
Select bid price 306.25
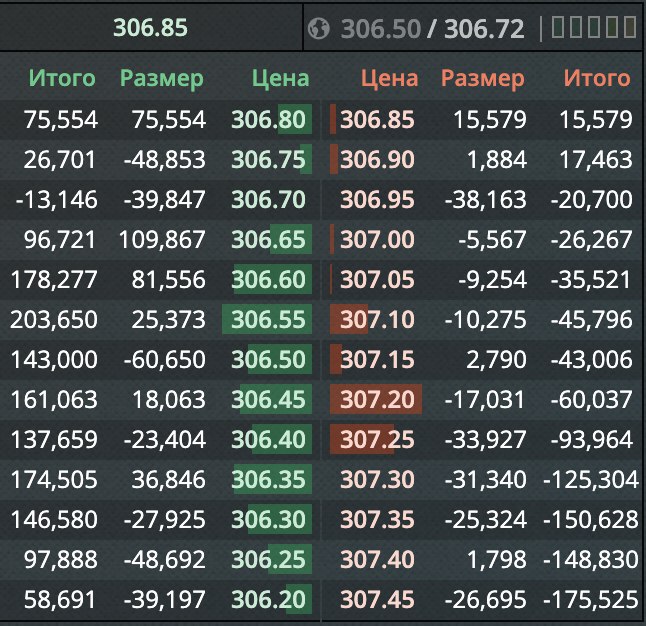coord(268,559)
